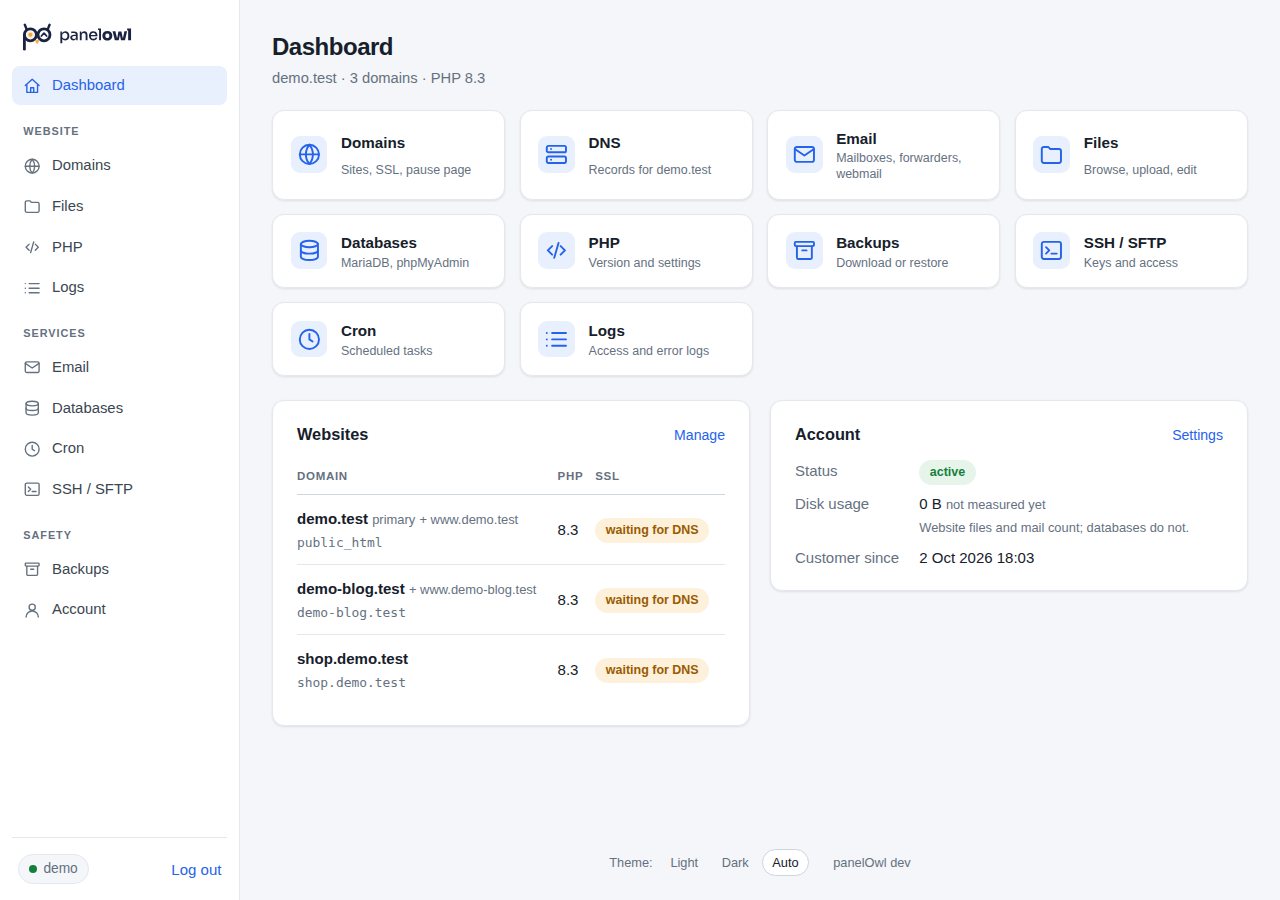Click the terminal icon beside sidebar SSH / SFTP

[x=32, y=489]
